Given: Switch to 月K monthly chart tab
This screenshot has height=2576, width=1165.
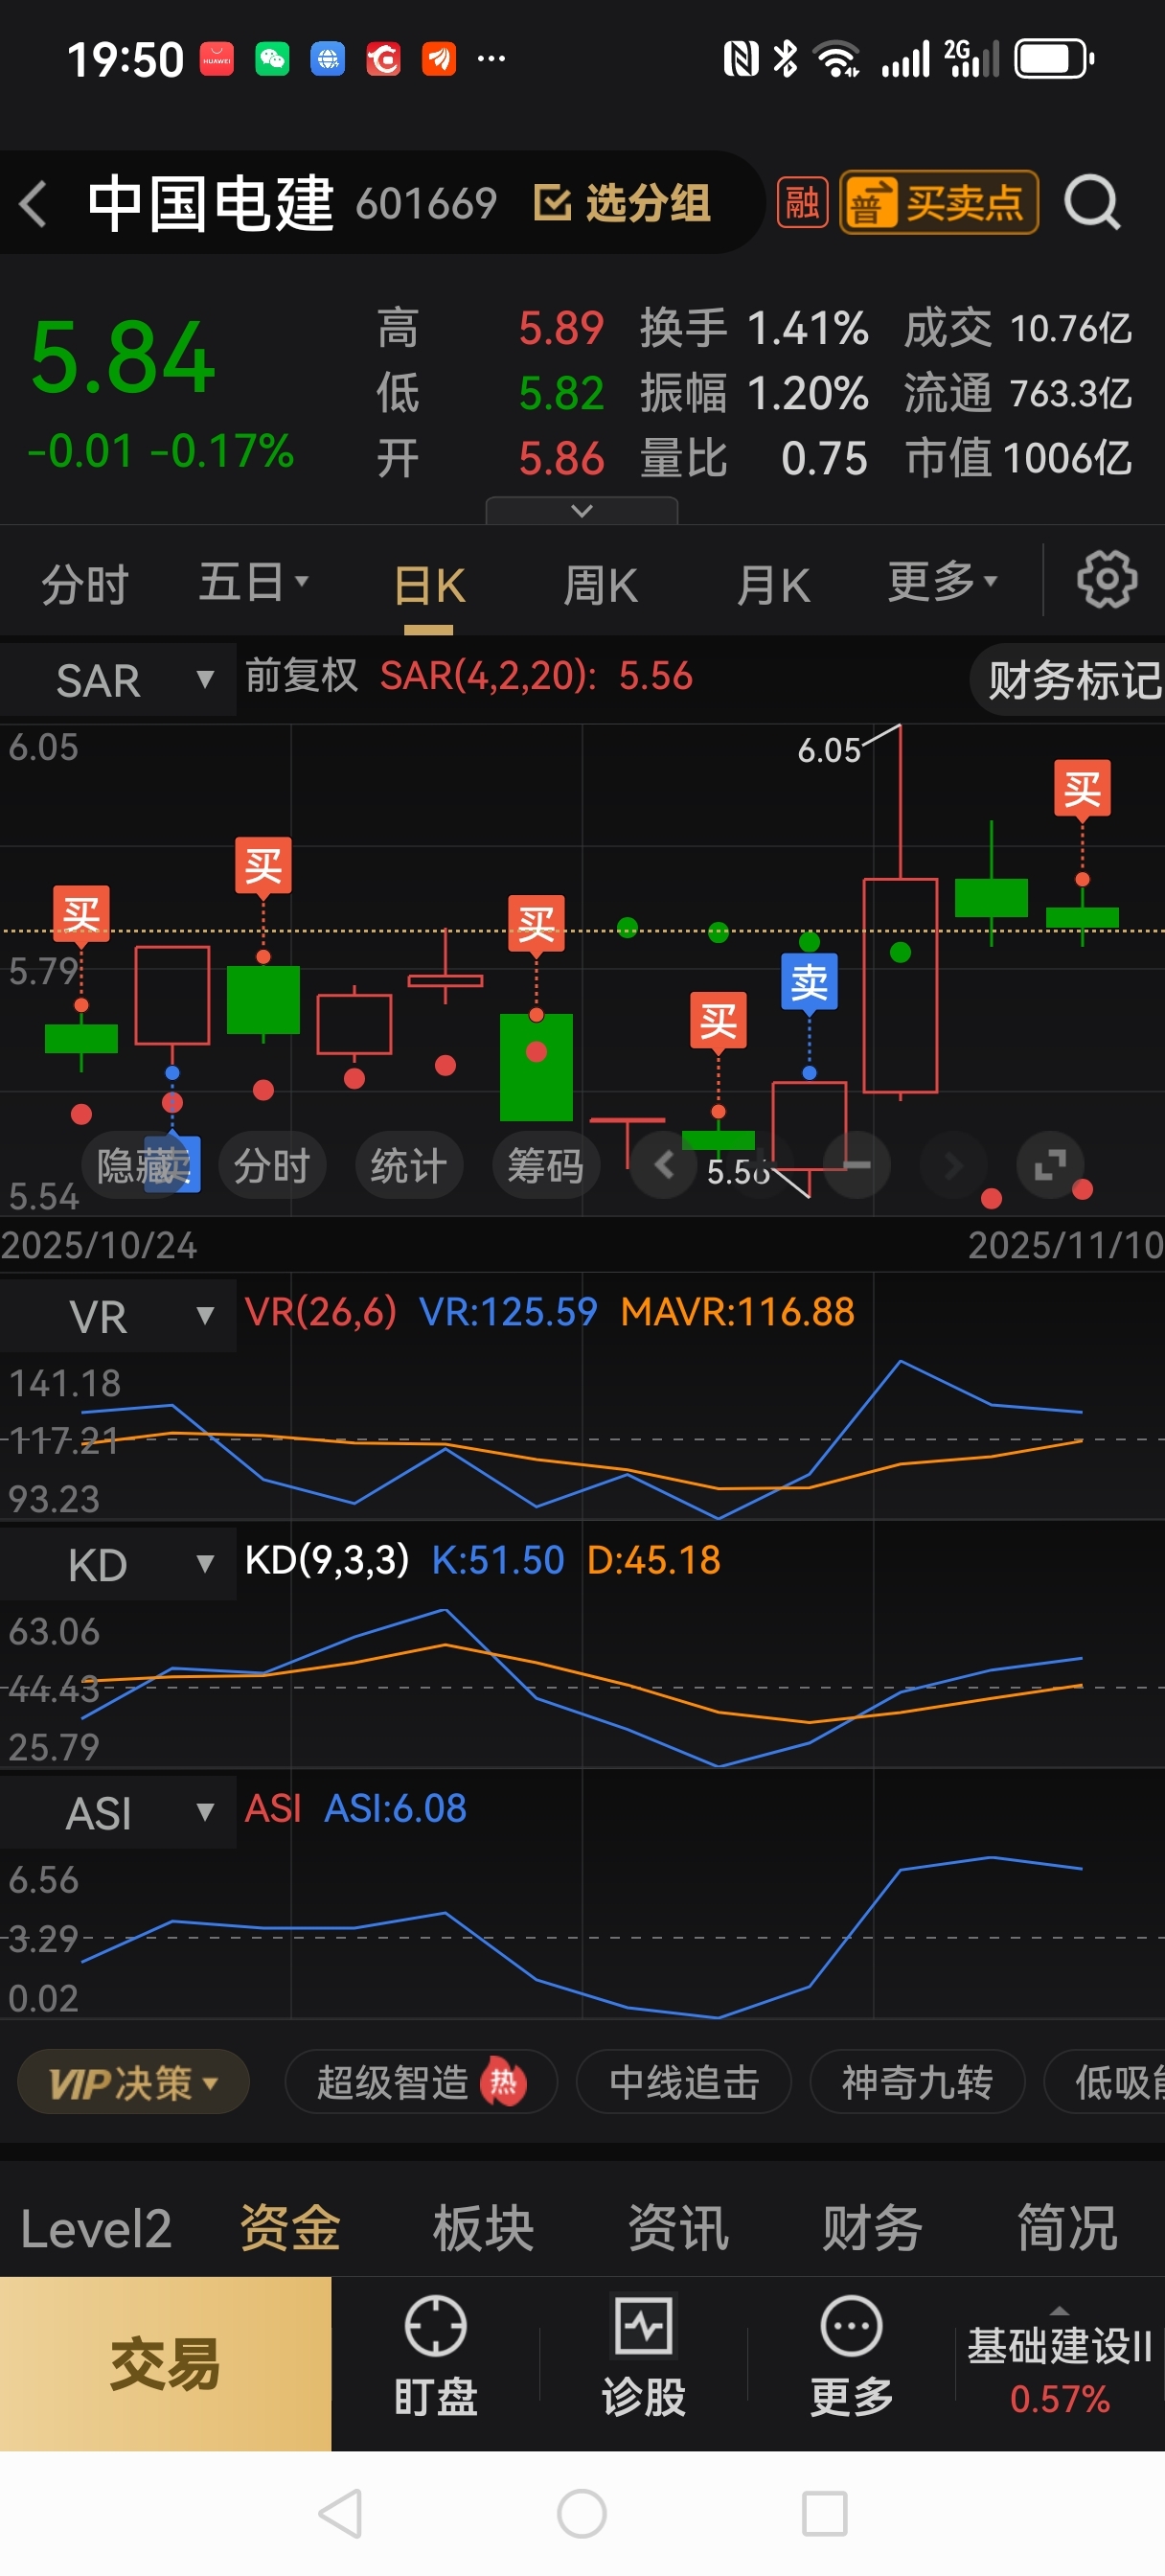Looking at the screenshot, I should 773,585.
